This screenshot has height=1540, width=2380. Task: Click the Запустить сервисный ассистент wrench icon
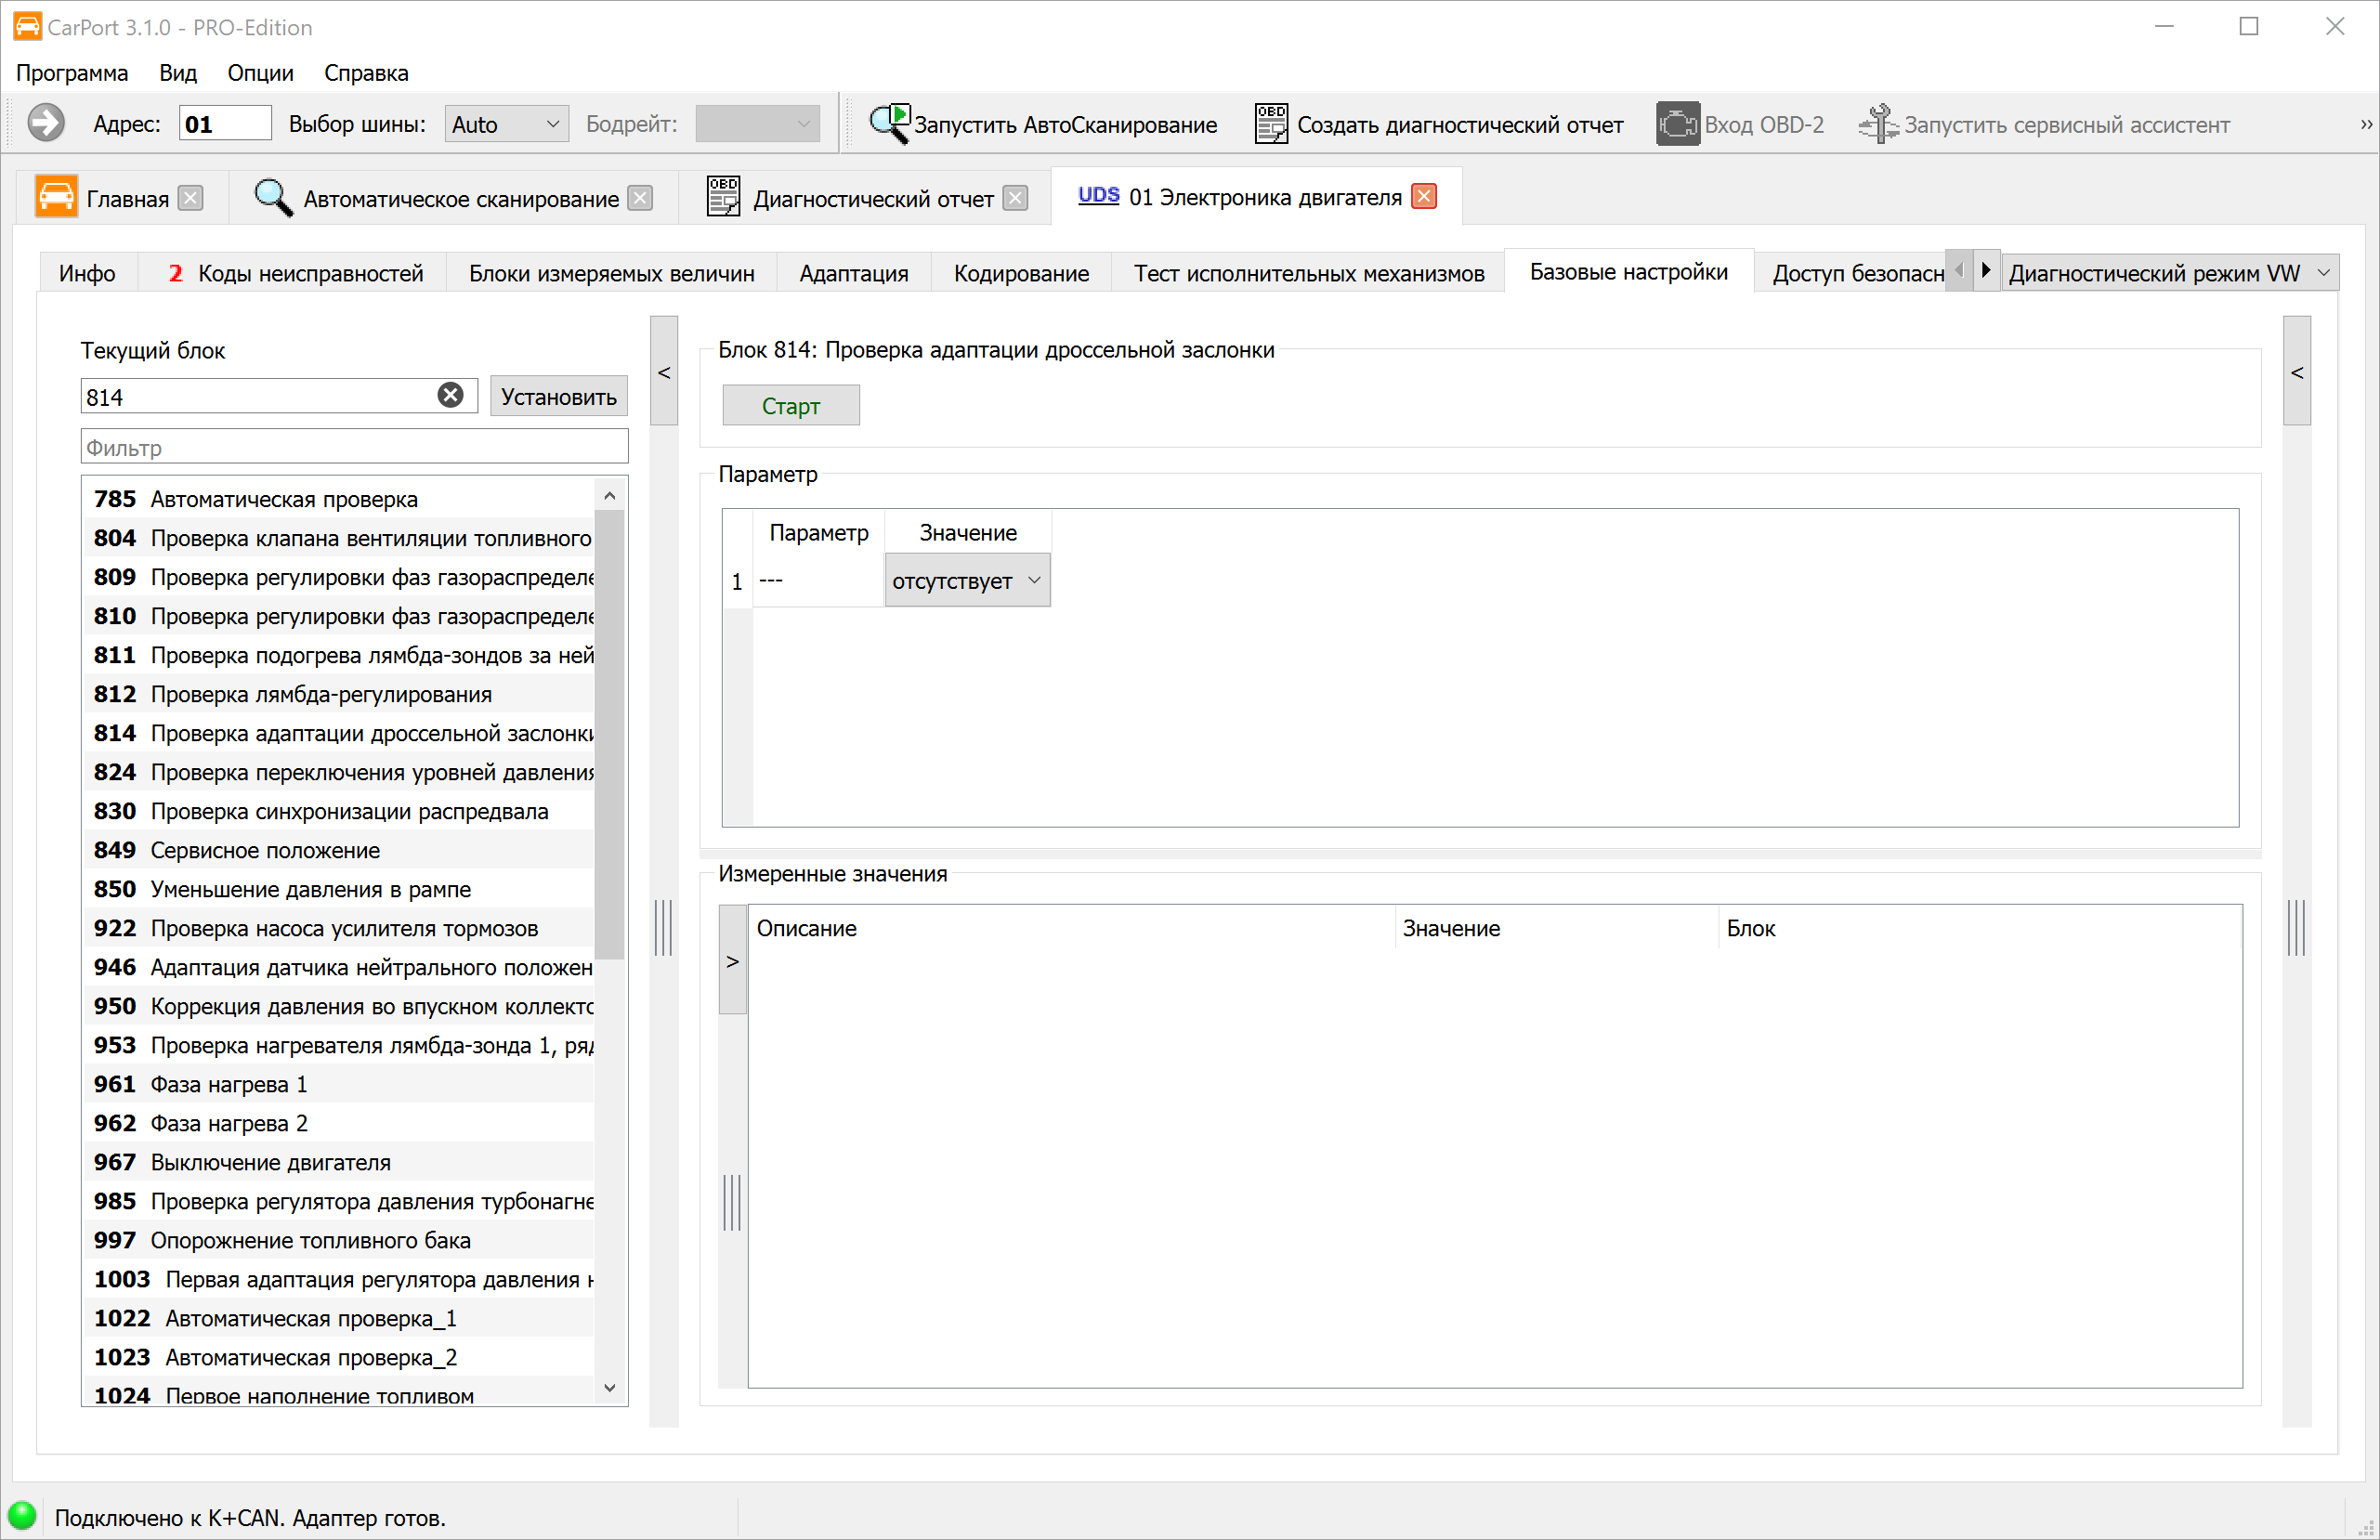1877,124
